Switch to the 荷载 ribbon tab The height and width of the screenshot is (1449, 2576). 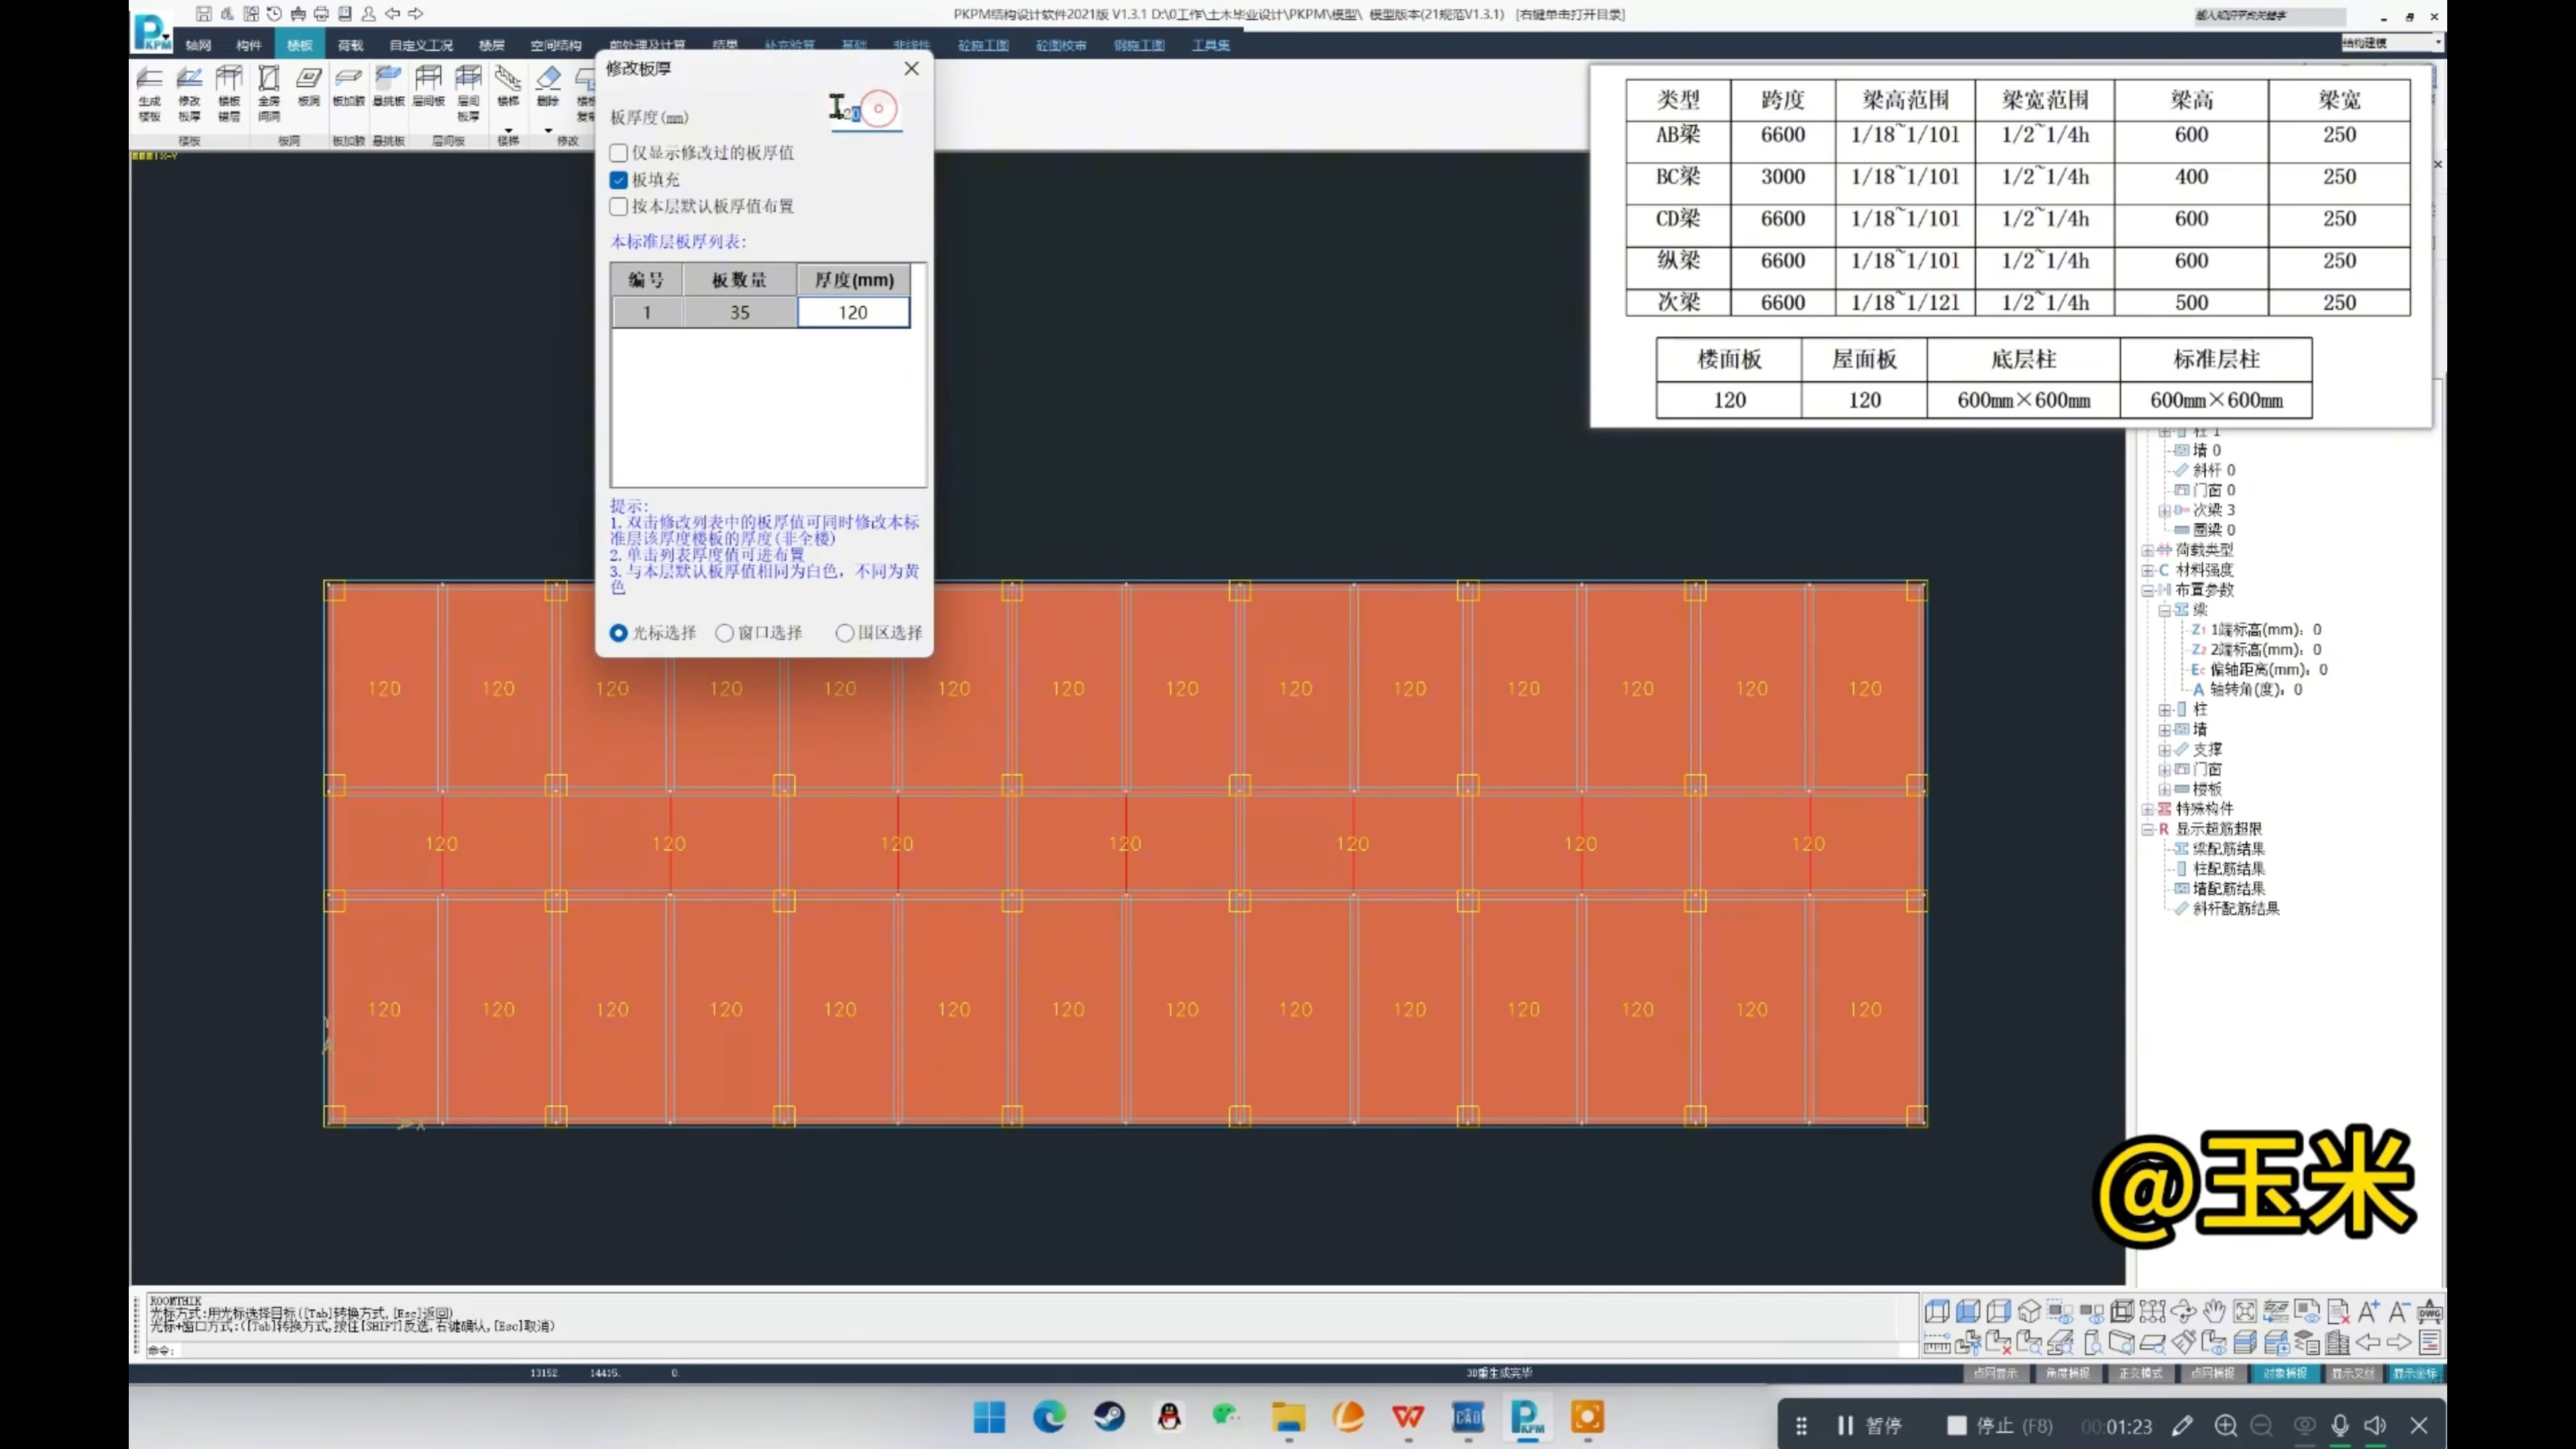click(350, 45)
